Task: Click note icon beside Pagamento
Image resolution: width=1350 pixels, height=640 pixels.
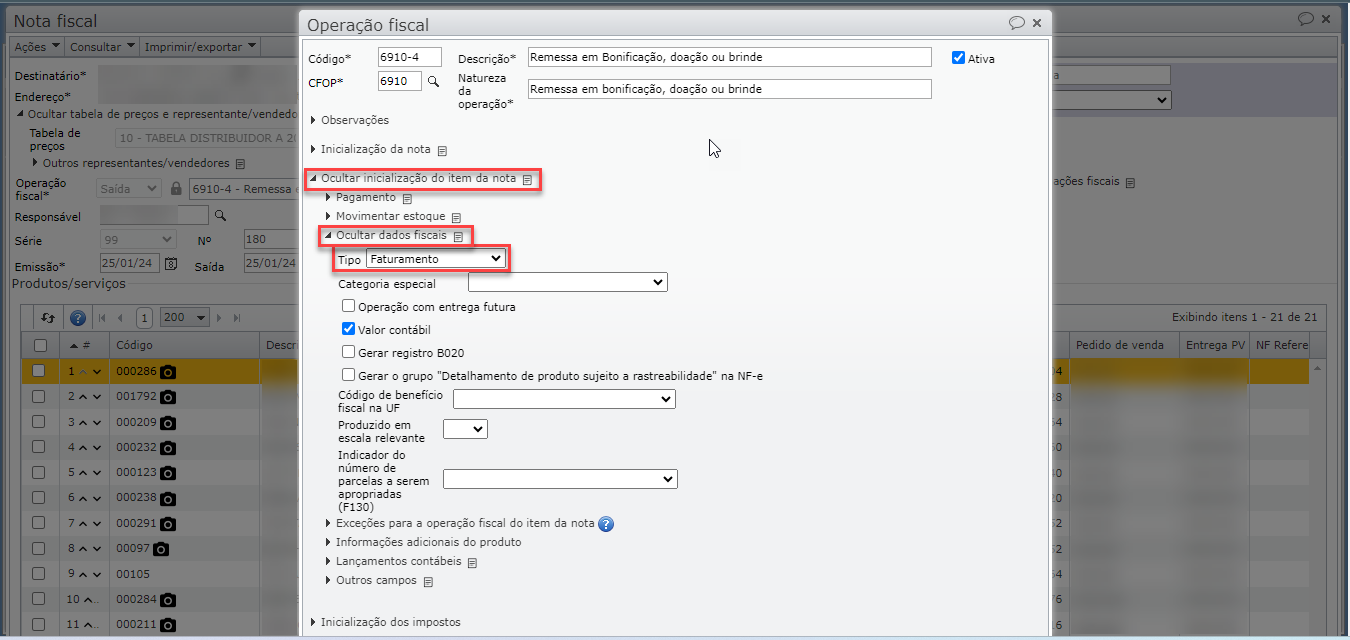Action: [407, 198]
